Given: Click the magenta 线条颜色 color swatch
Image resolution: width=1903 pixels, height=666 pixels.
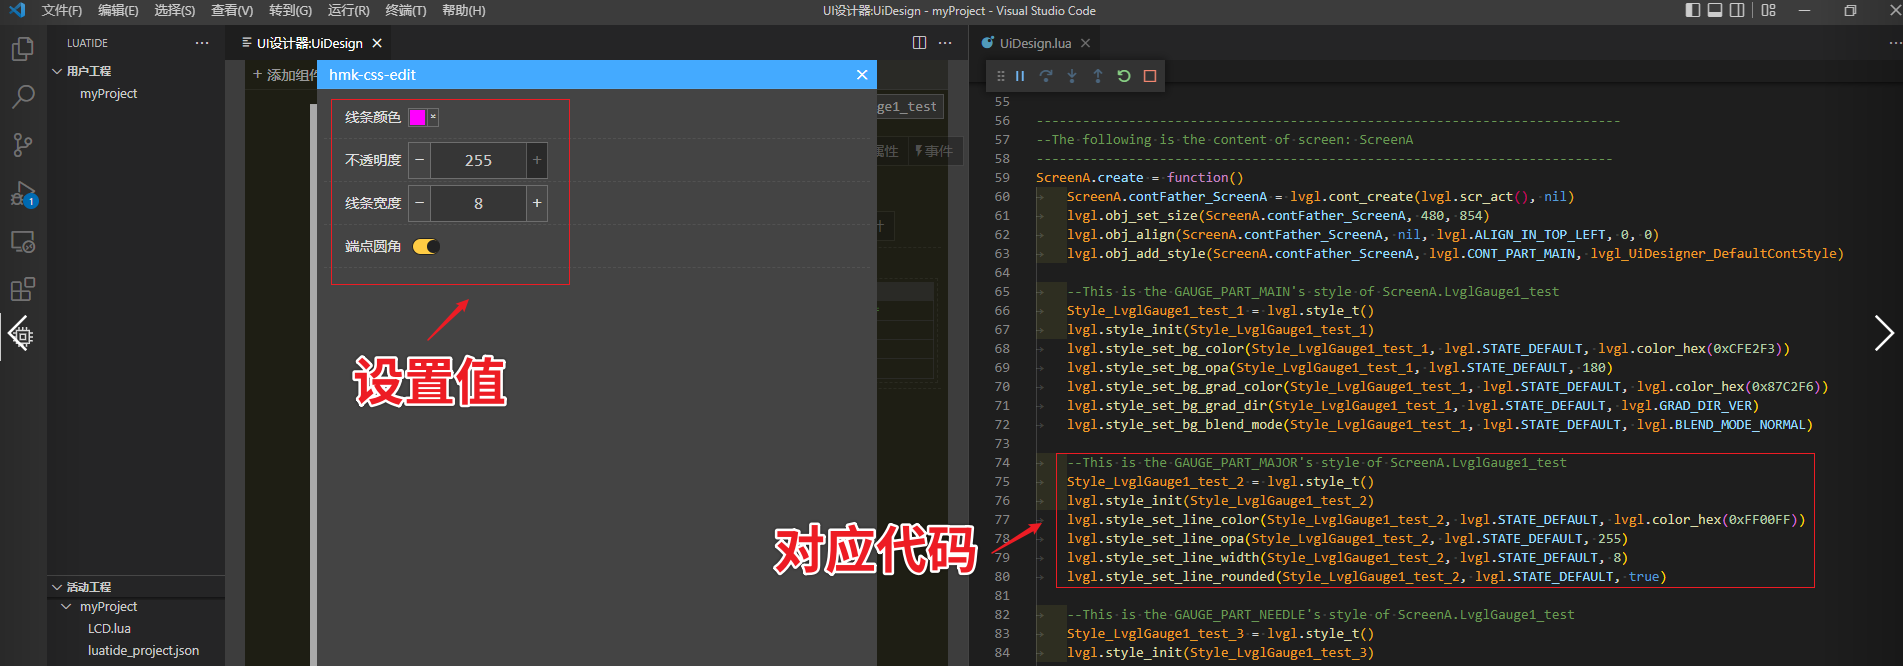Looking at the screenshot, I should pos(417,118).
